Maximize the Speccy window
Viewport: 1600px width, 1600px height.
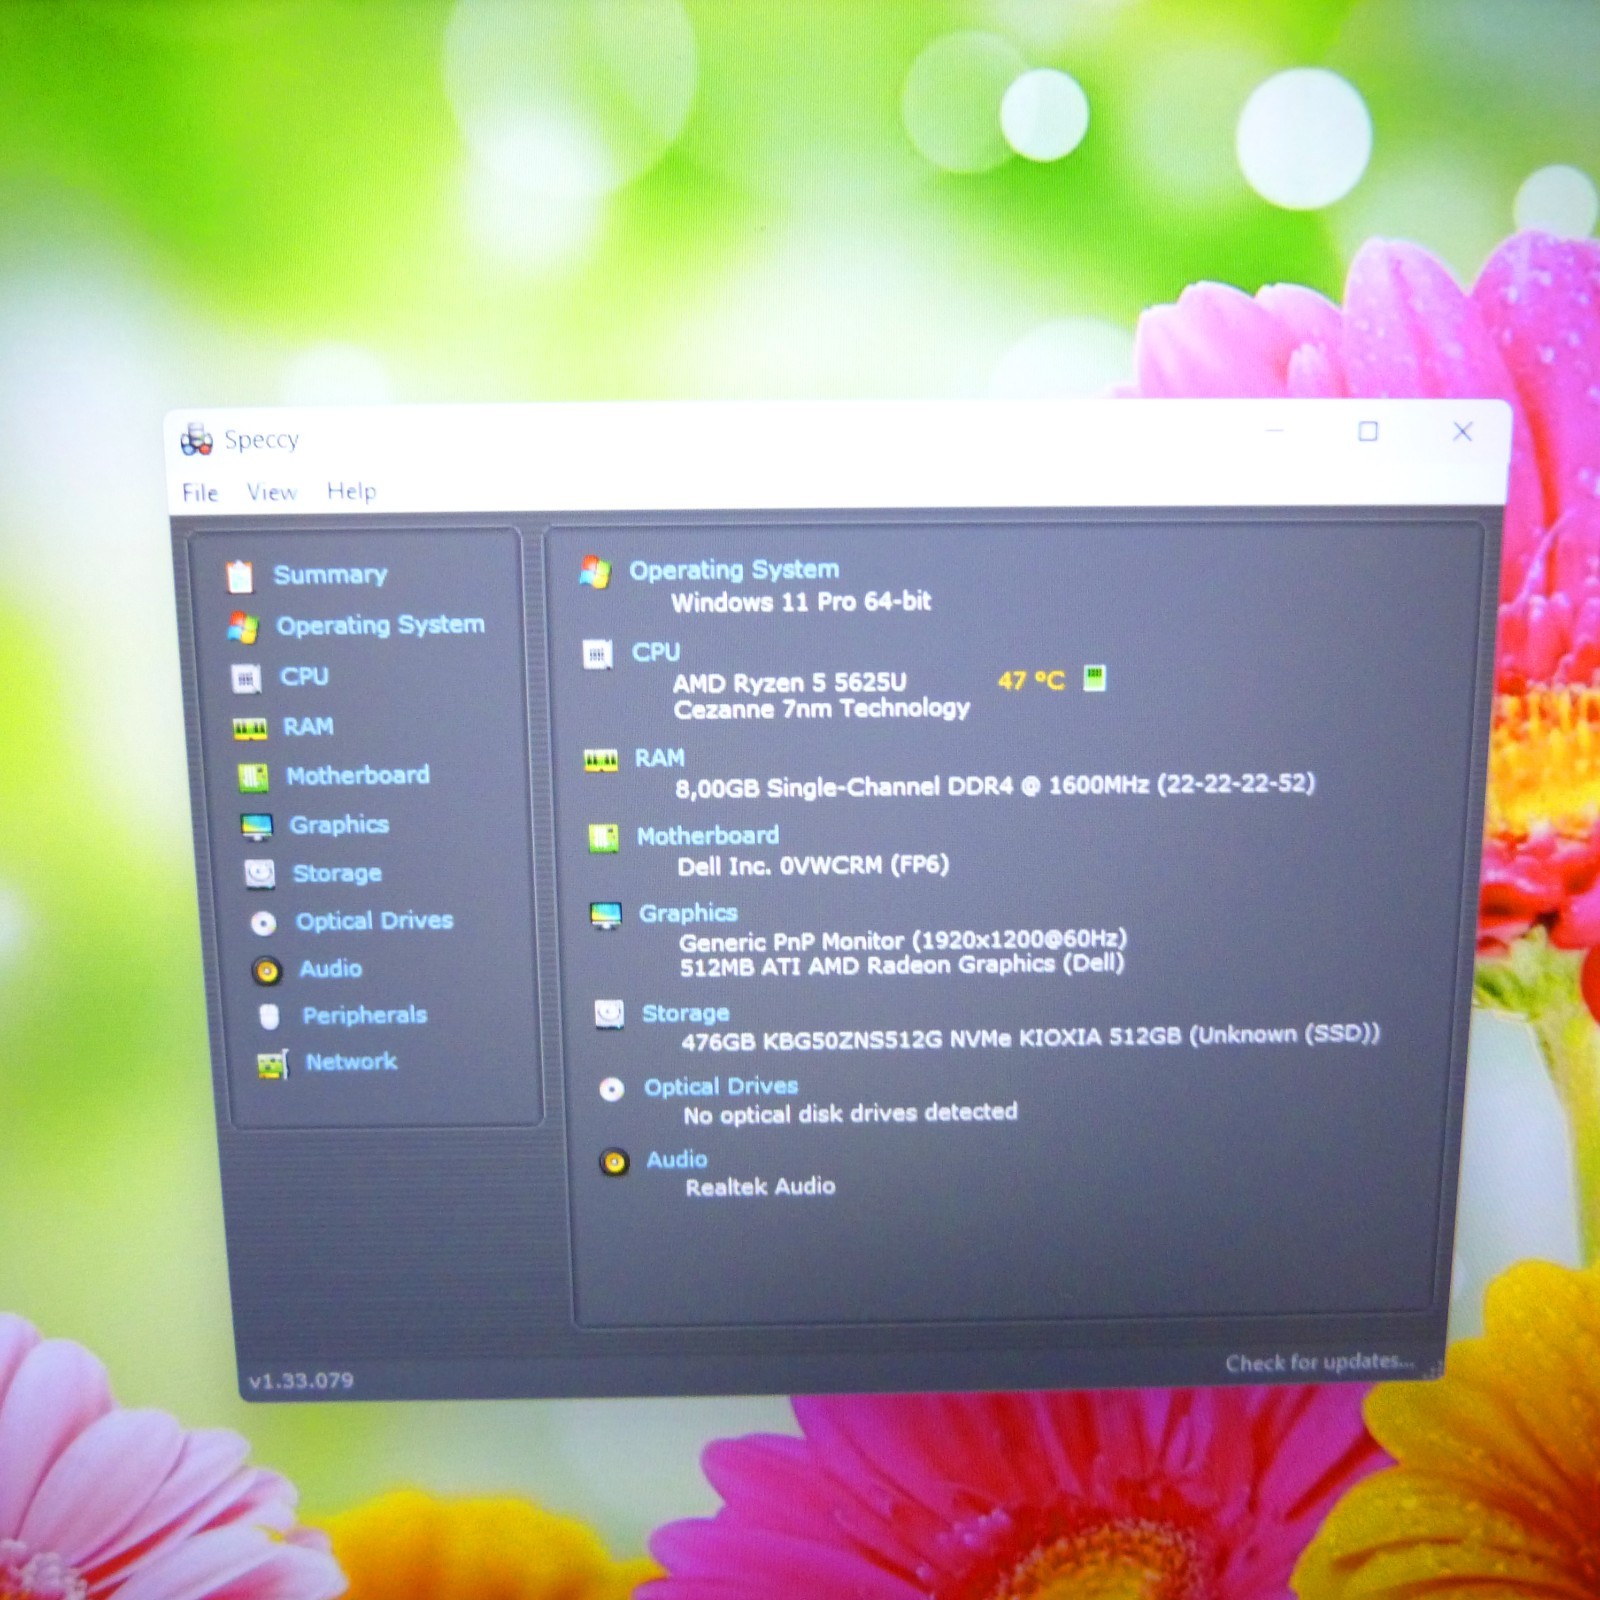point(1368,431)
